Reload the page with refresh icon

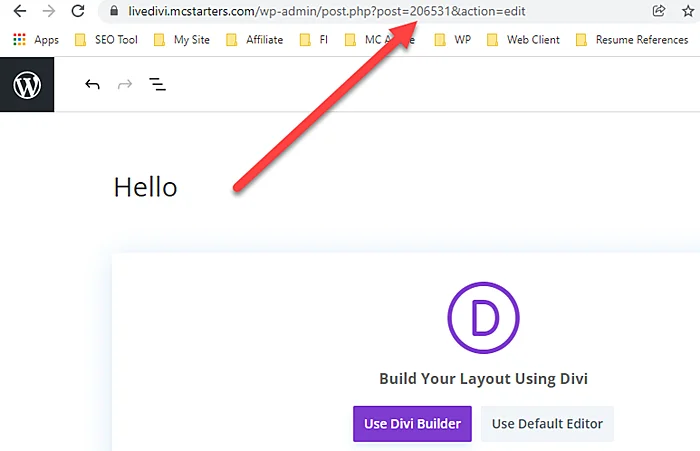click(x=78, y=11)
